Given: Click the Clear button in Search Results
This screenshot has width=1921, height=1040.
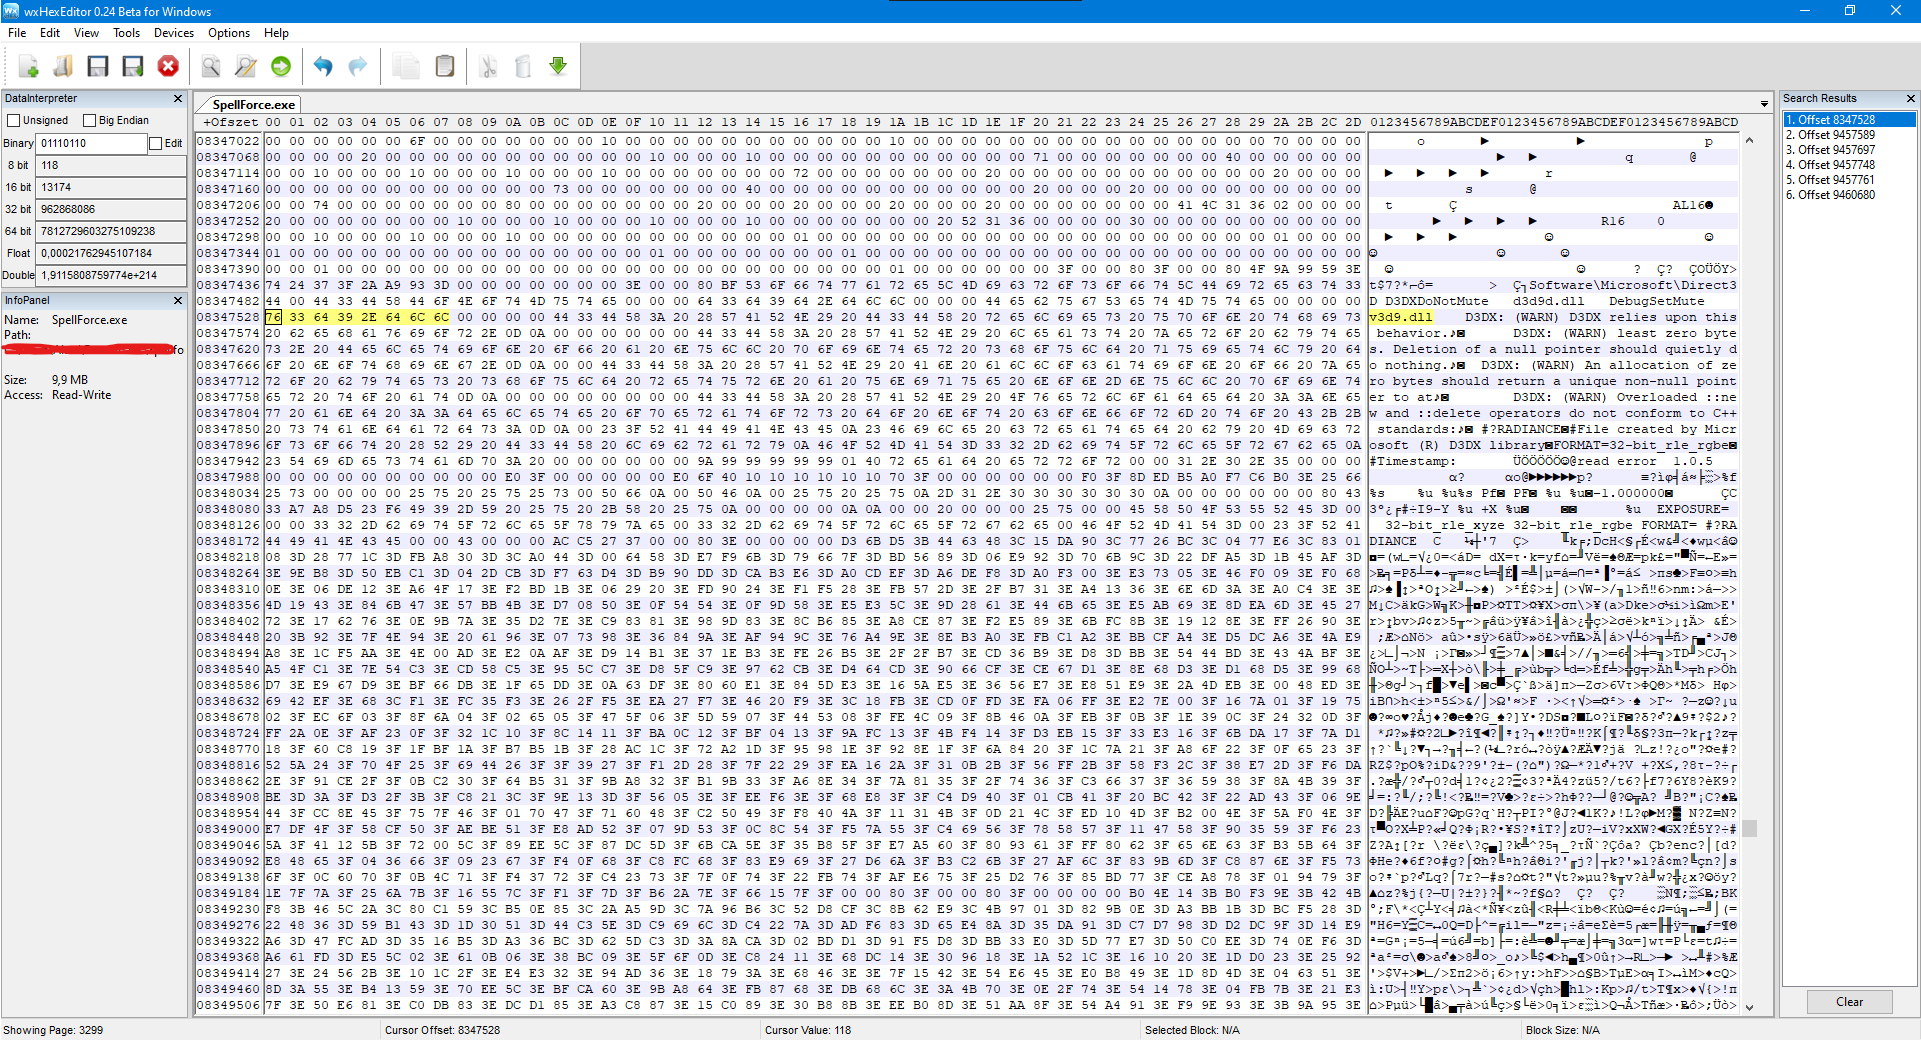Looking at the screenshot, I should [1849, 1002].
